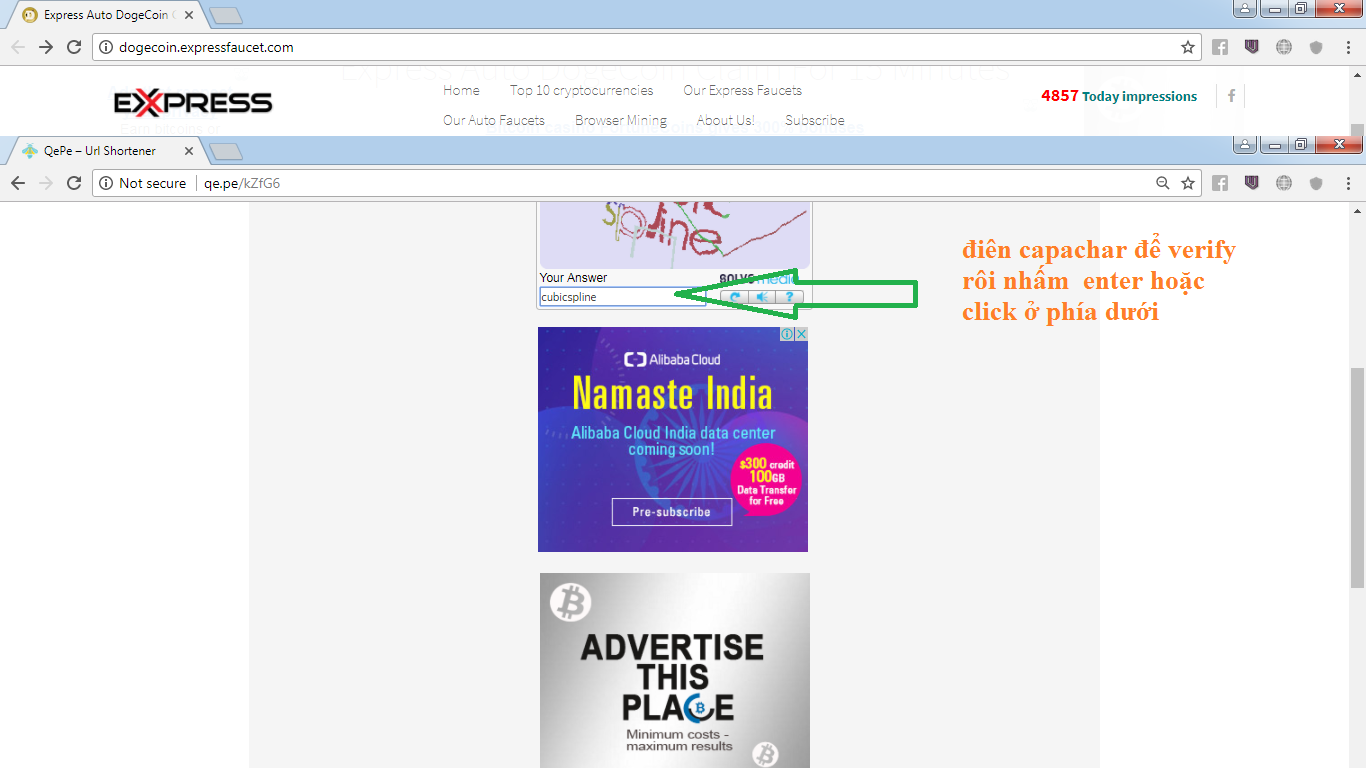Click the QePe page vertical scrollbar thumb
Viewport: 1366px width, 768px height.
(x=1357, y=478)
